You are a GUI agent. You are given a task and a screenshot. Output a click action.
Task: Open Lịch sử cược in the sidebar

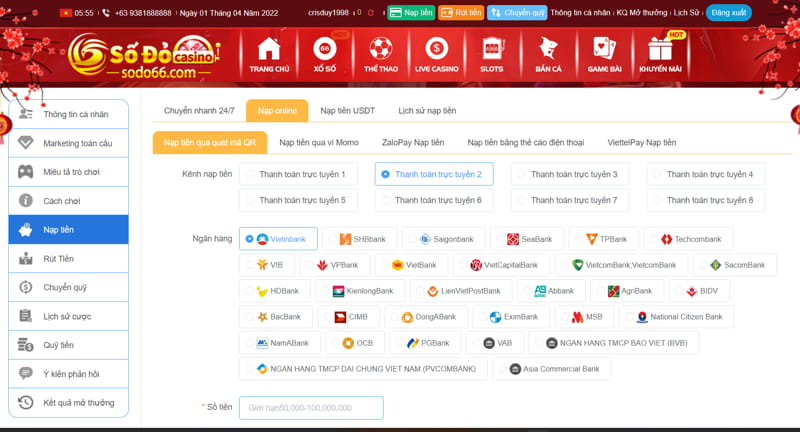coord(68,316)
